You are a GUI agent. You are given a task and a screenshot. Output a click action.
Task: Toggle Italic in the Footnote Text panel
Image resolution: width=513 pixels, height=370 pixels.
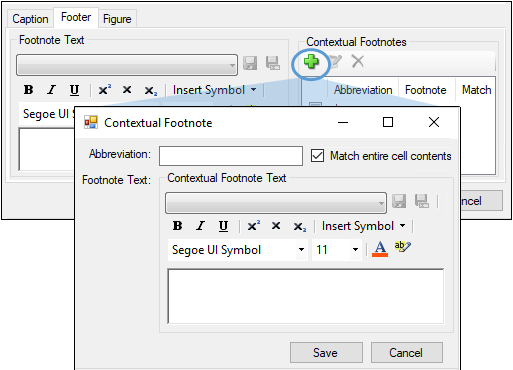click(x=51, y=90)
